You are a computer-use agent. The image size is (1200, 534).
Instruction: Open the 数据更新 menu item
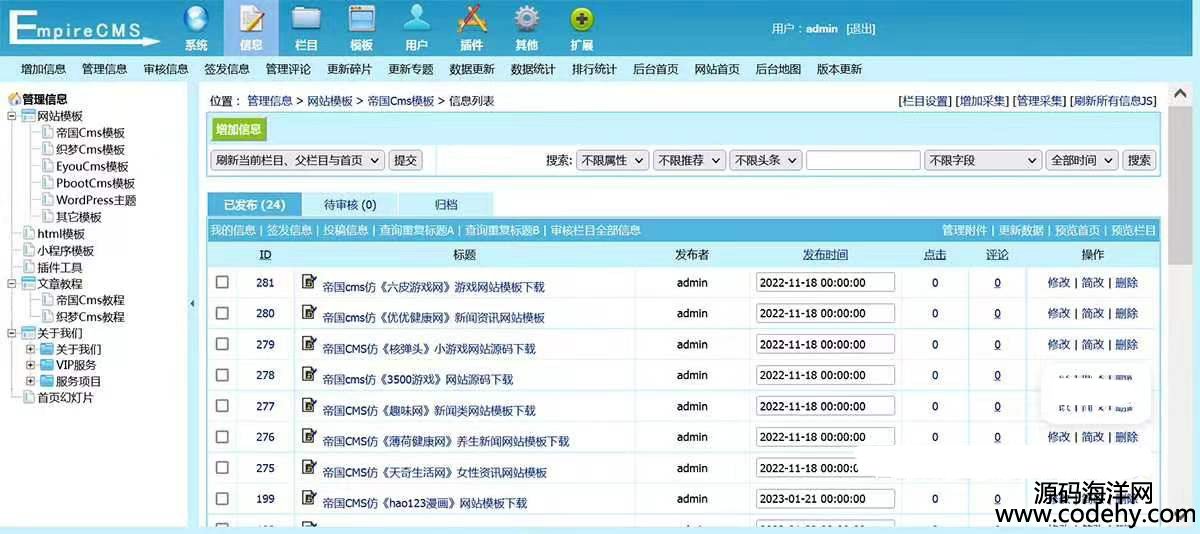472,69
